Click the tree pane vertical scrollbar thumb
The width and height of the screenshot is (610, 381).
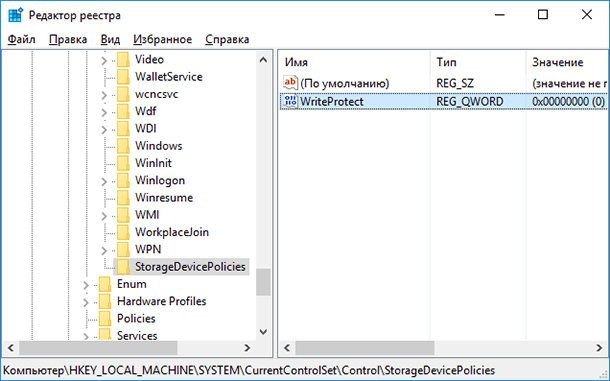263,282
